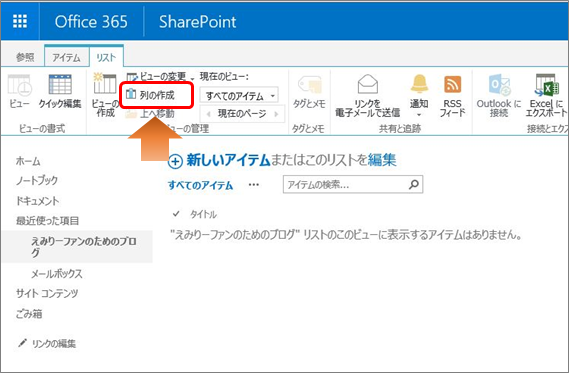
Task: Click the magnifier search icon
Action: point(414,185)
